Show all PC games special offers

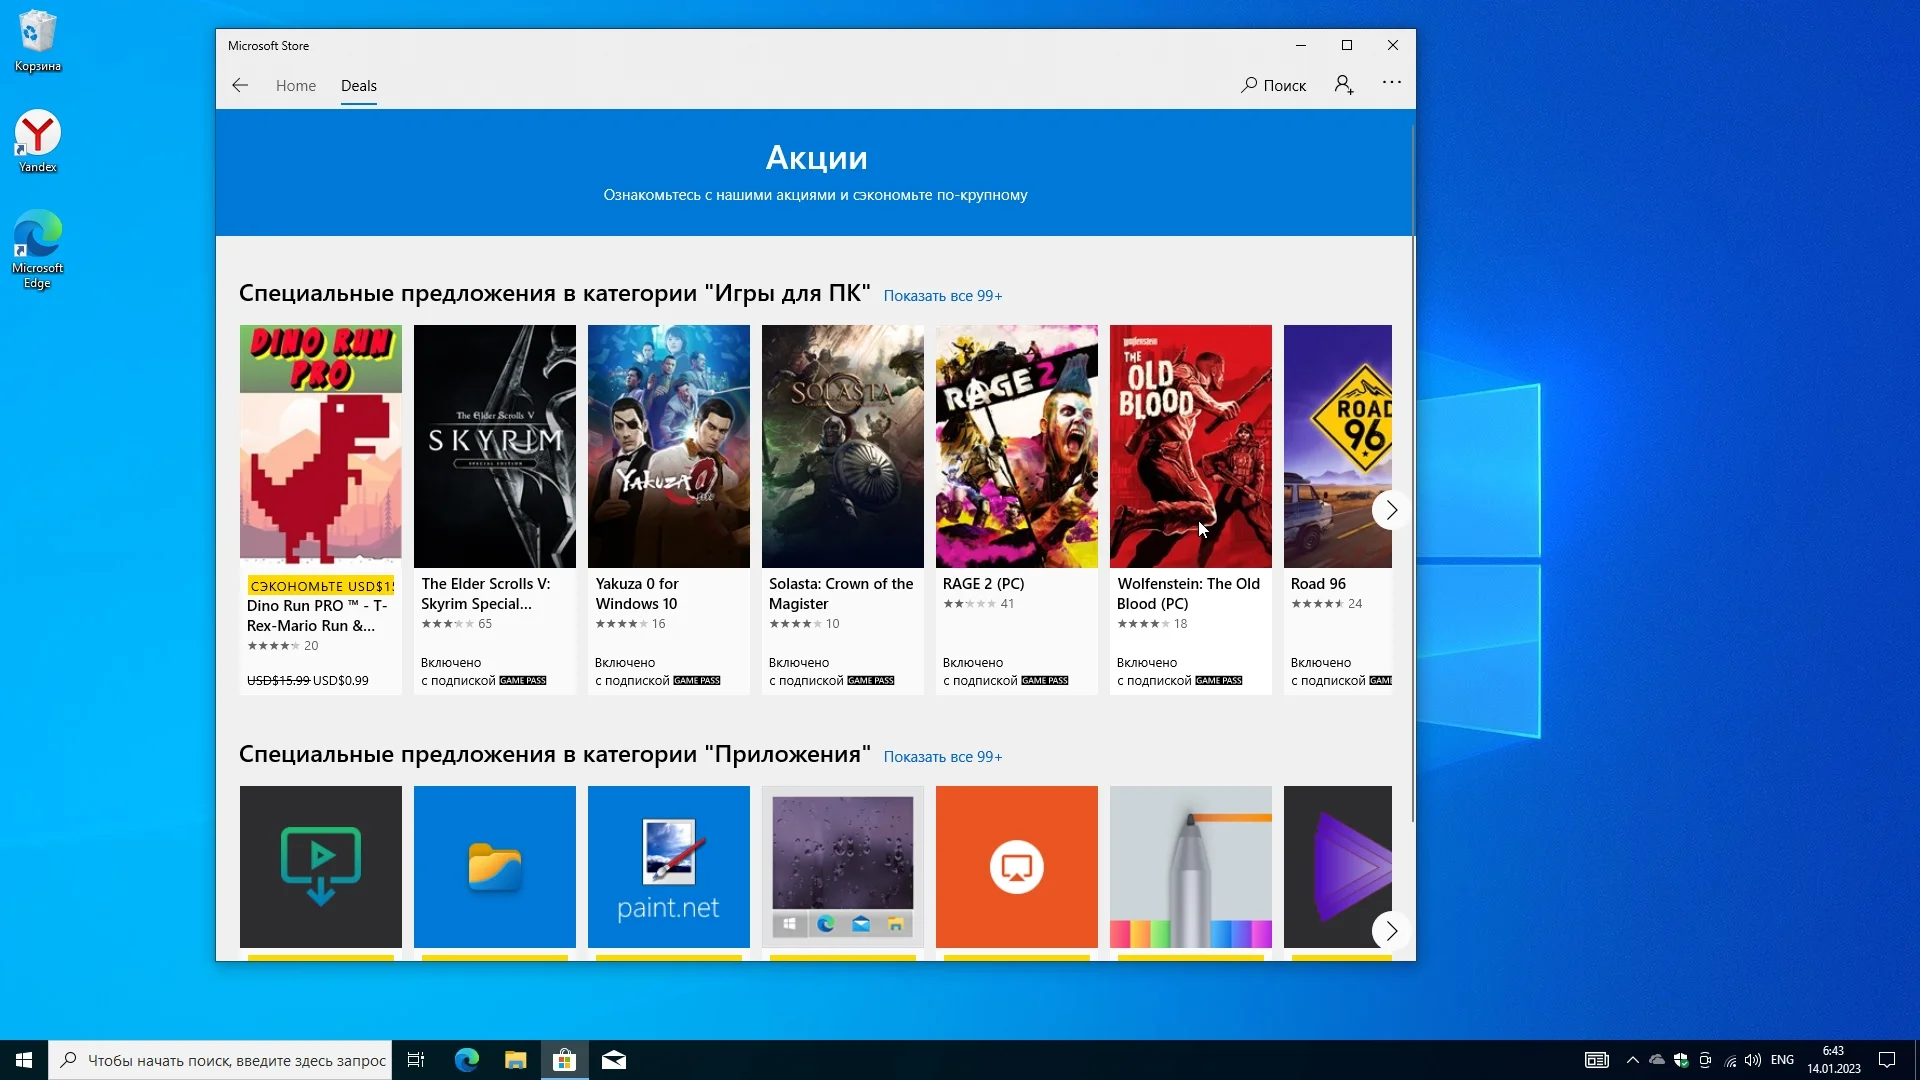pyautogui.click(x=942, y=296)
